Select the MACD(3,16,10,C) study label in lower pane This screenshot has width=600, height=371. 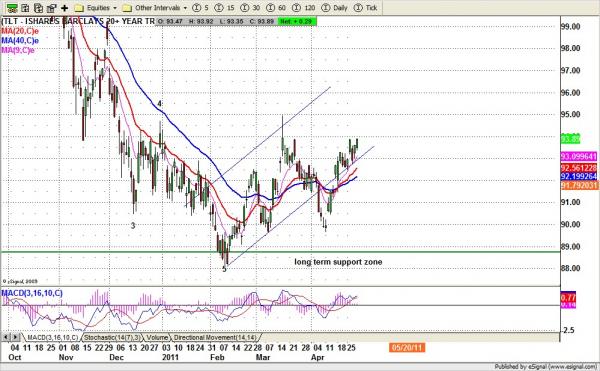click(32, 293)
